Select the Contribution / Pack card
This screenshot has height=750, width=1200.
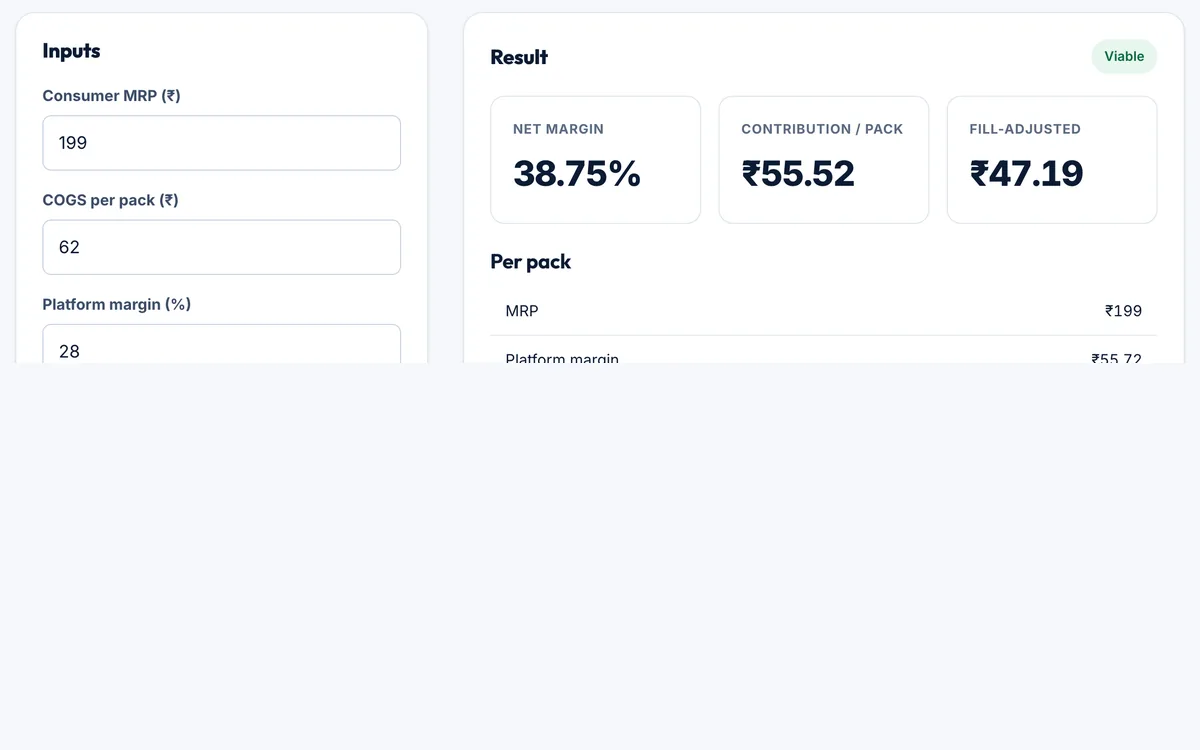(x=824, y=160)
